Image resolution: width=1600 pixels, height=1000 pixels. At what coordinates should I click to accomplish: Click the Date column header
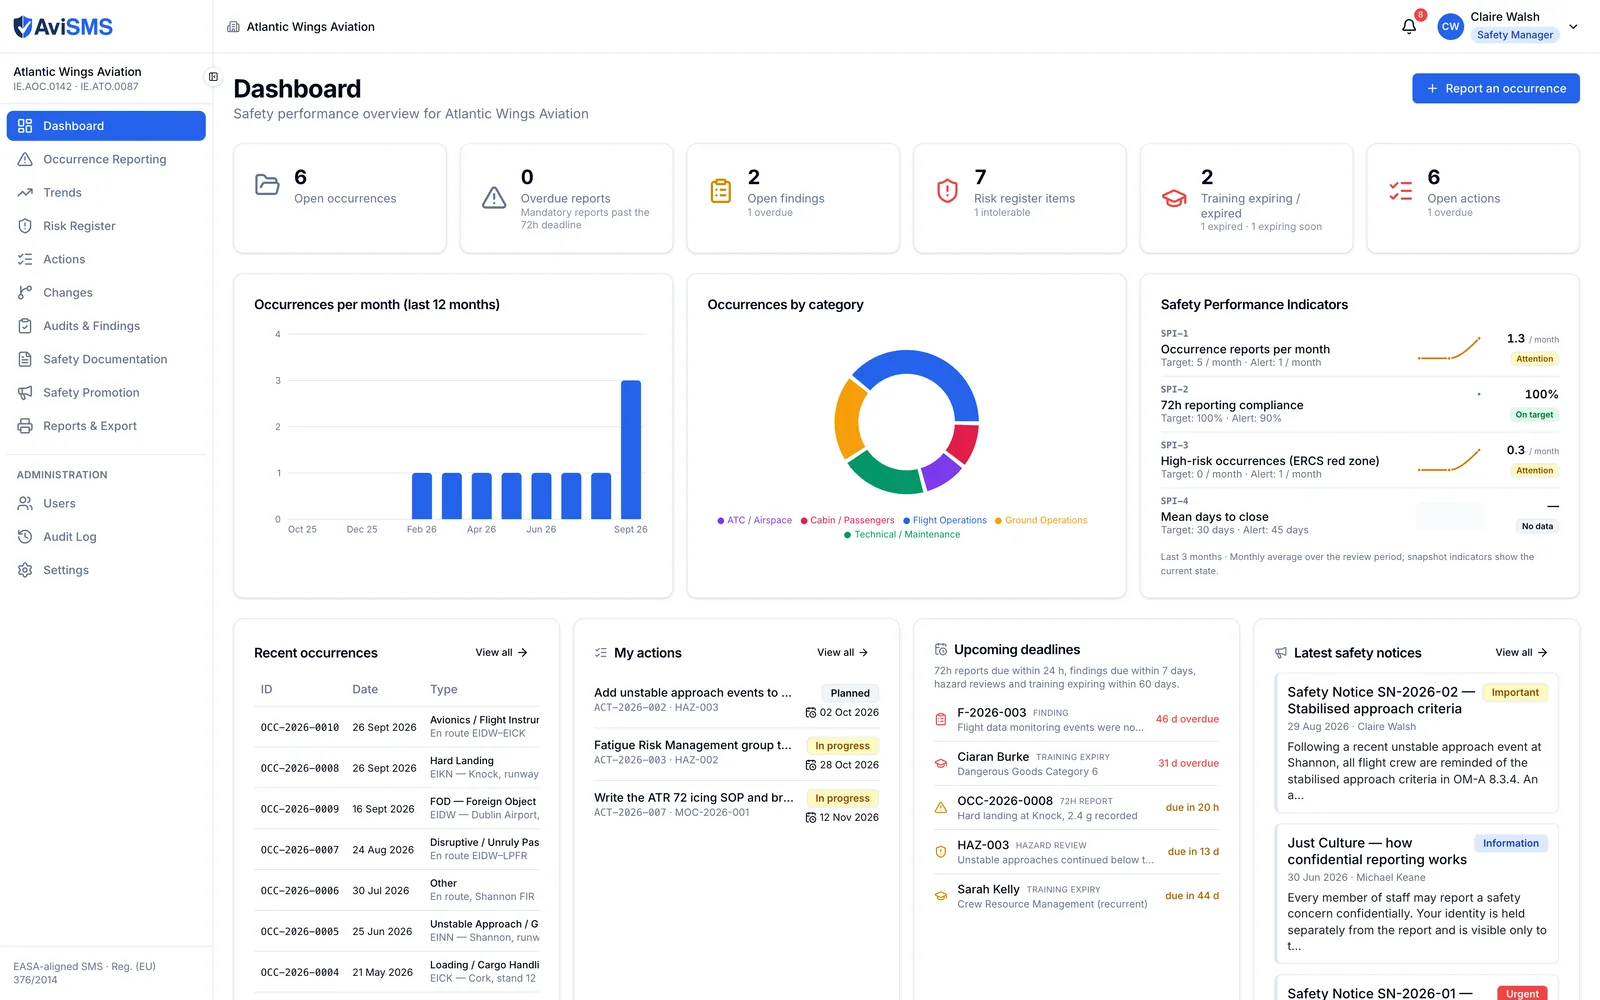[365, 690]
